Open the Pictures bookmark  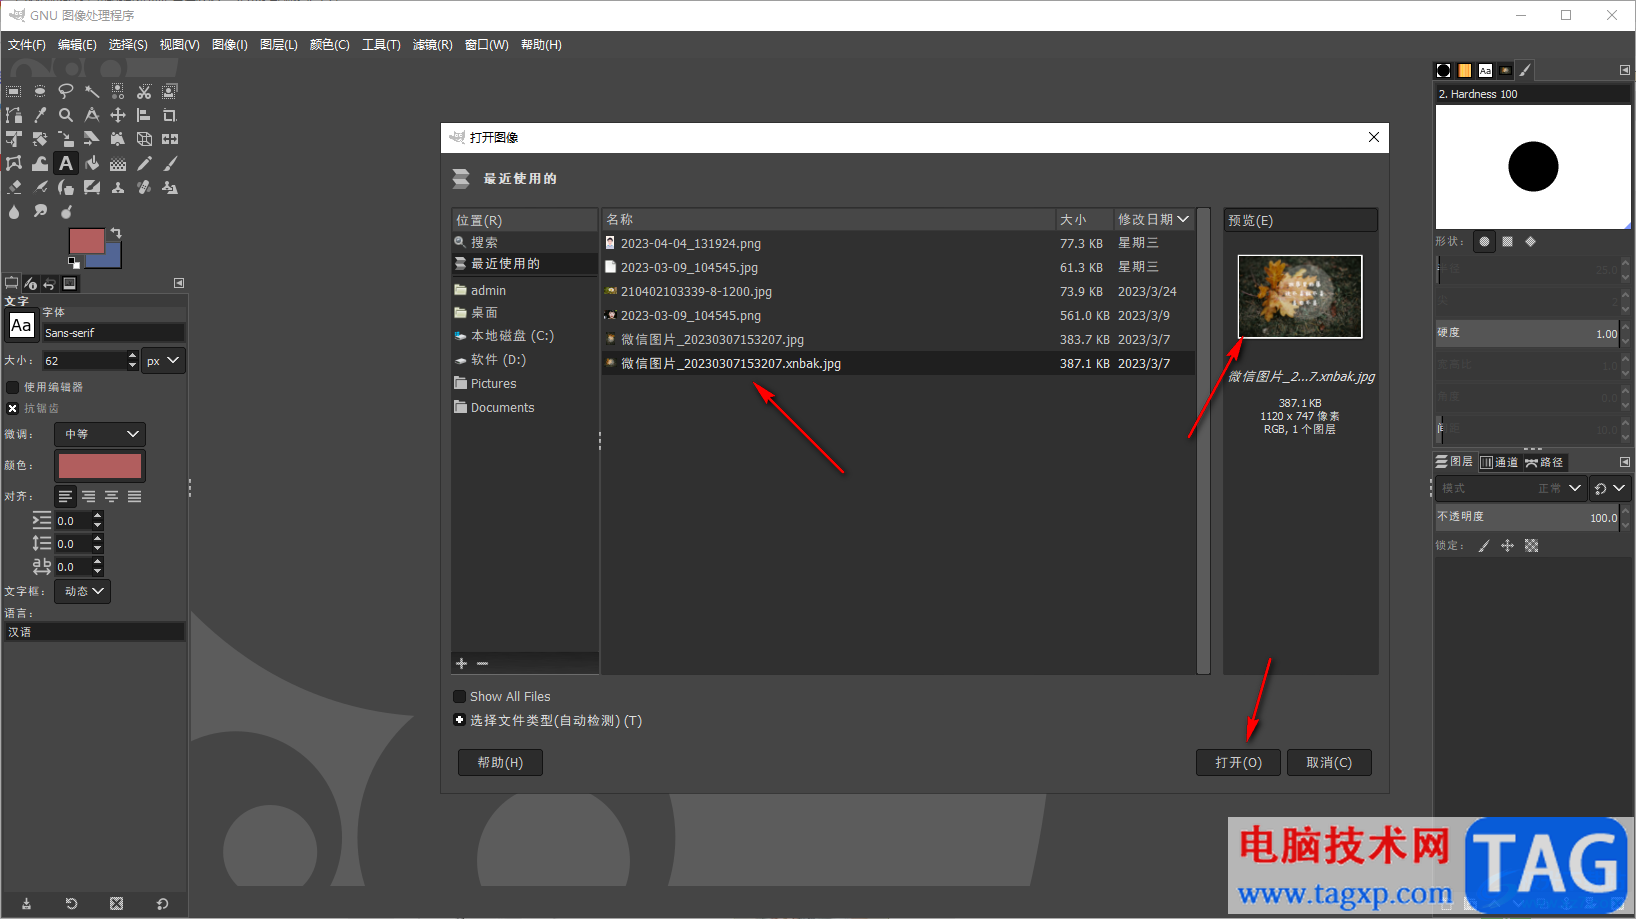(x=525, y=383)
